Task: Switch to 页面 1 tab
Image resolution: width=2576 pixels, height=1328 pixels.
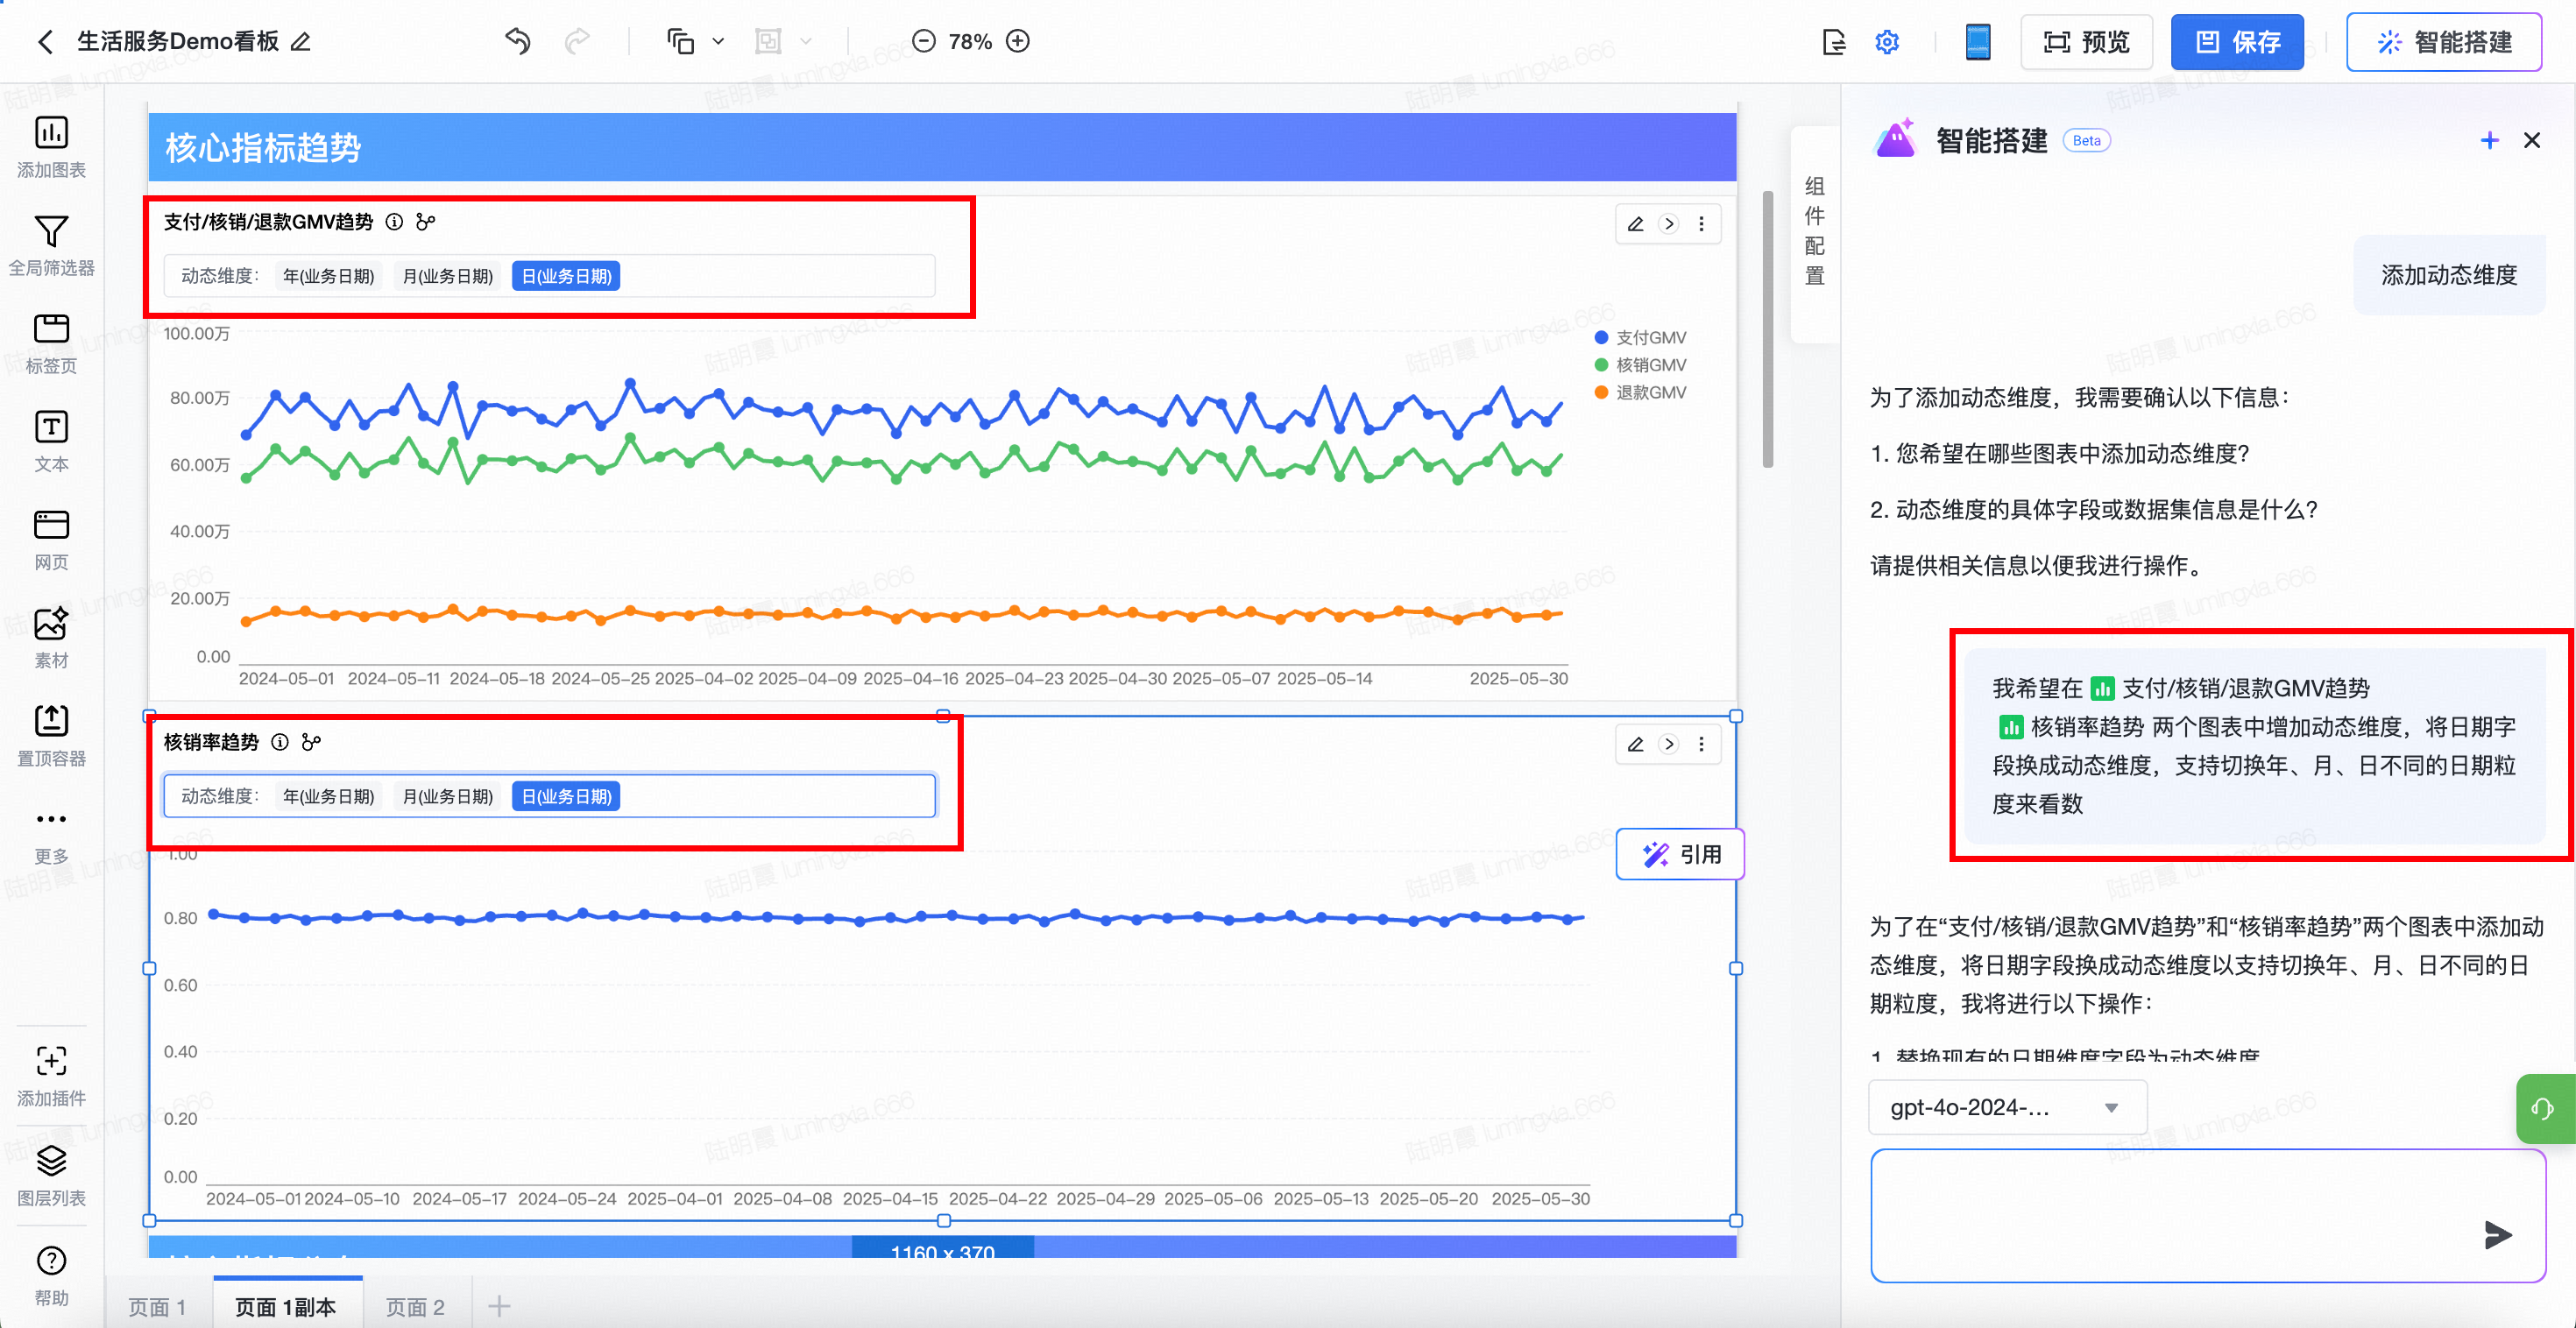Action: 157,1306
